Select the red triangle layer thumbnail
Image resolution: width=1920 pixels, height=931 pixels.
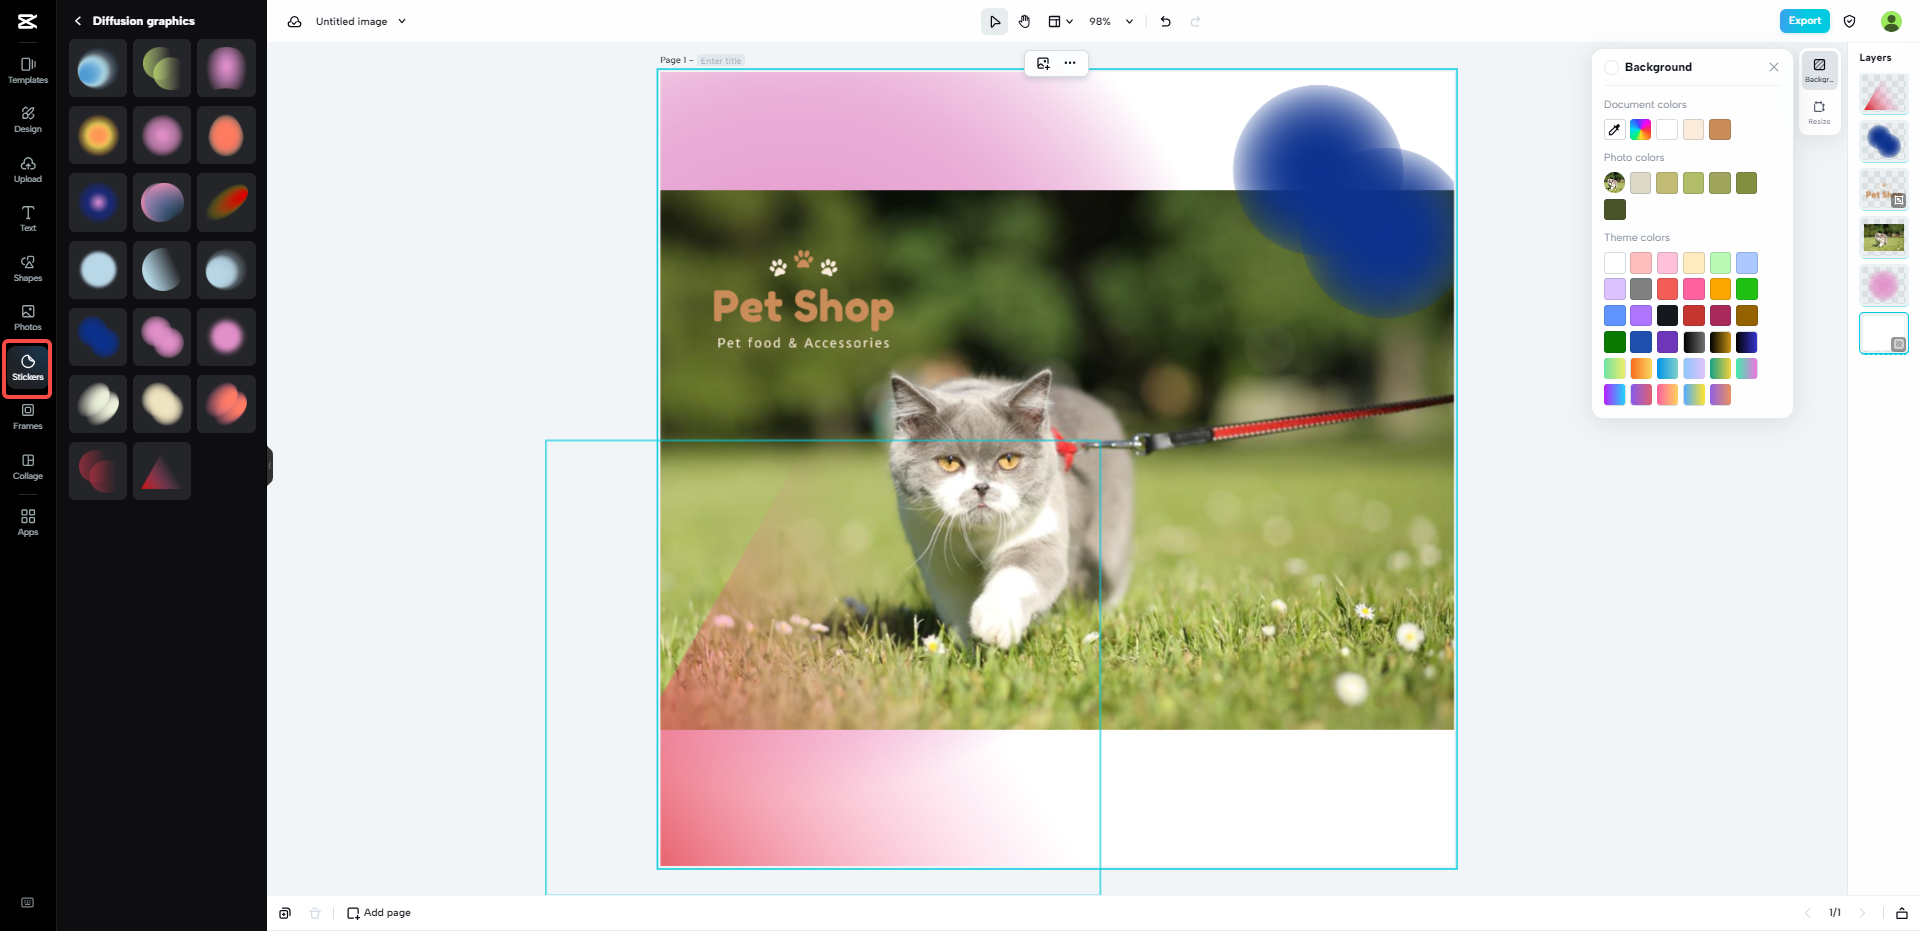point(1884,94)
